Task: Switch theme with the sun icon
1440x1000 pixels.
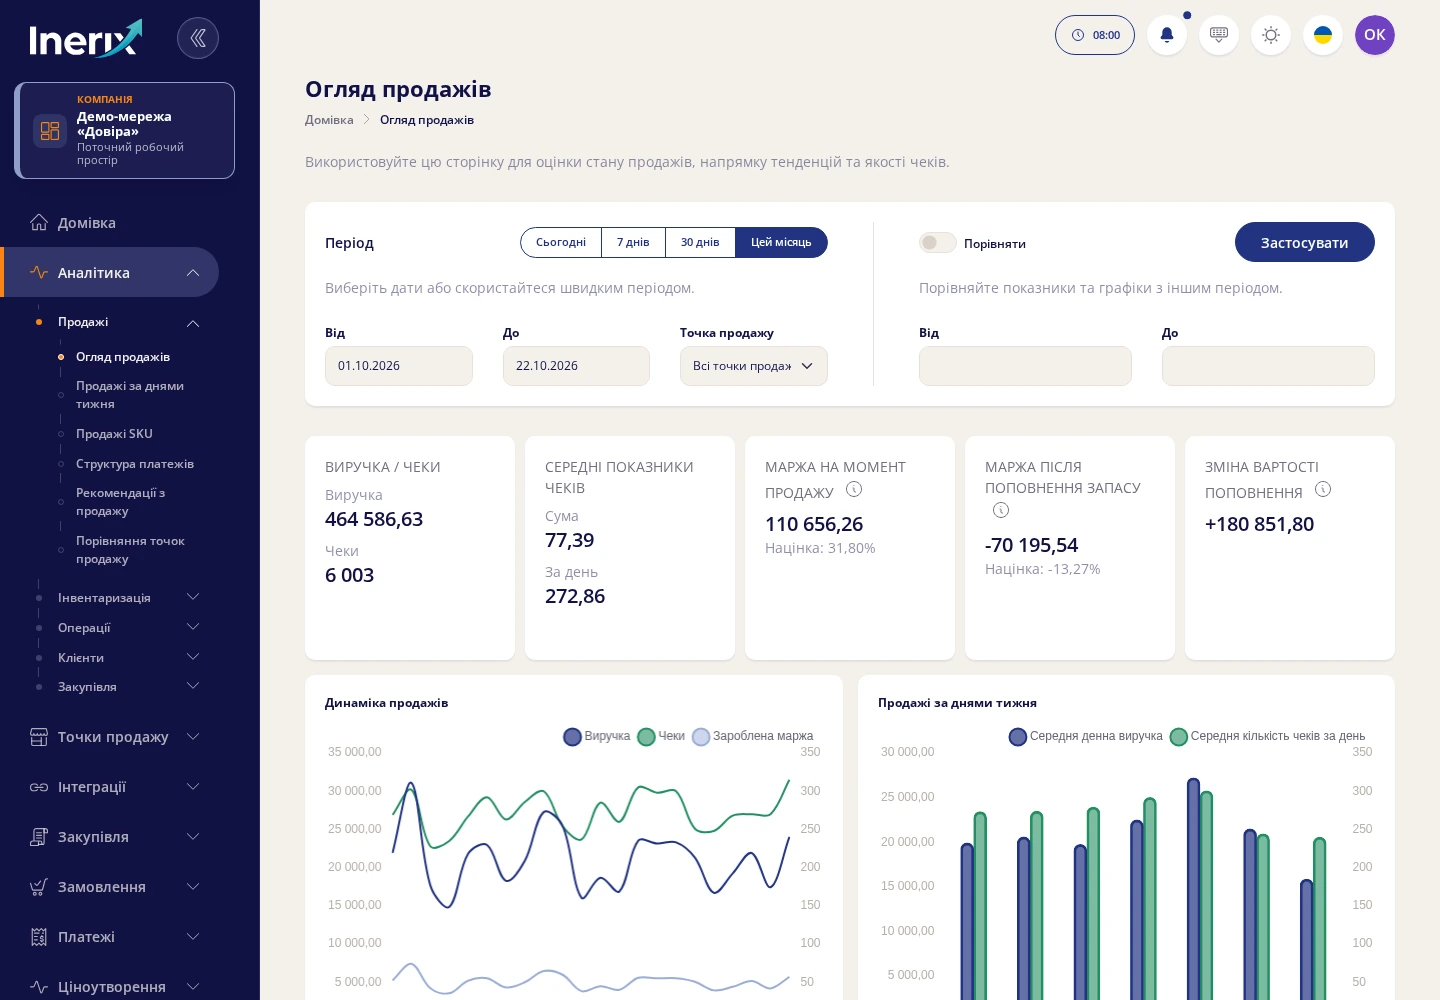Action: [1271, 35]
